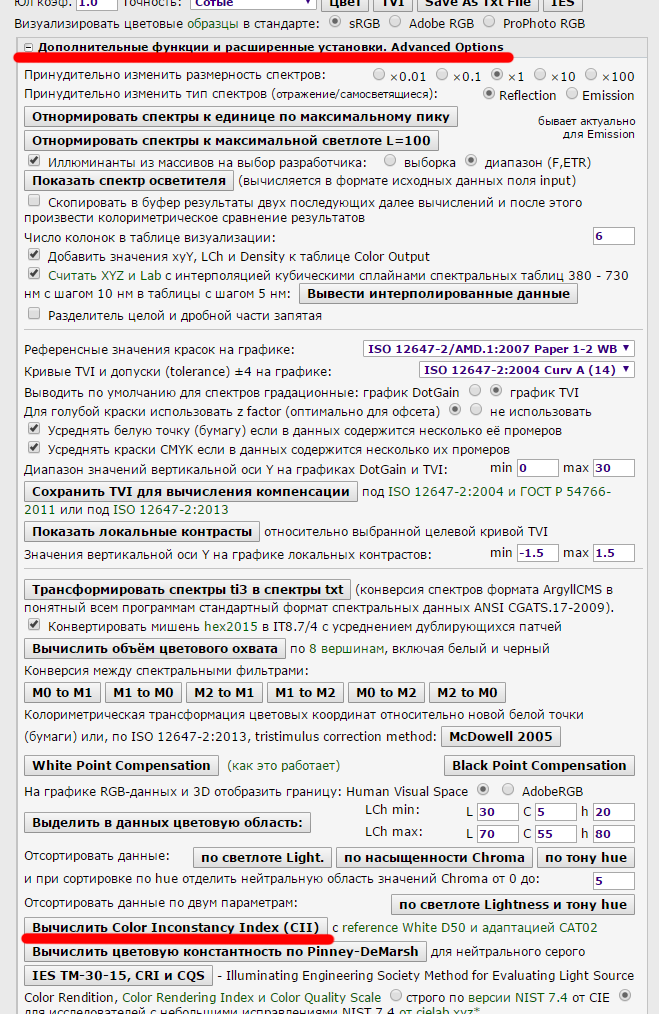This screenshot has width=659, height=1014.
Task: Enable comma as decimal separator
Action: 34,314
